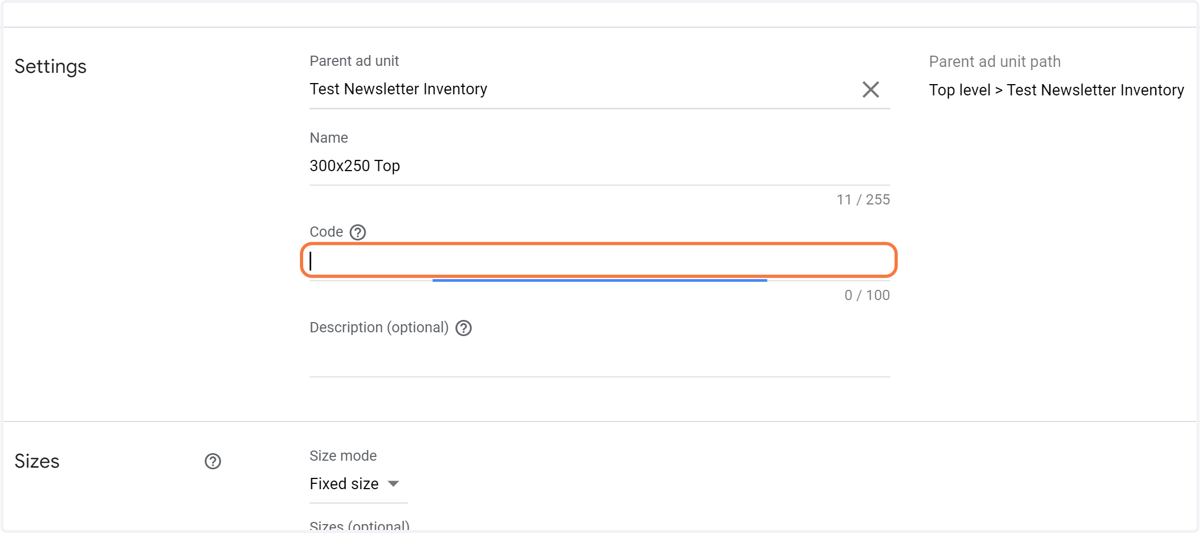Place cursor in the Code input box
This screenshot has height=533, width=1200.
[600, 261]
